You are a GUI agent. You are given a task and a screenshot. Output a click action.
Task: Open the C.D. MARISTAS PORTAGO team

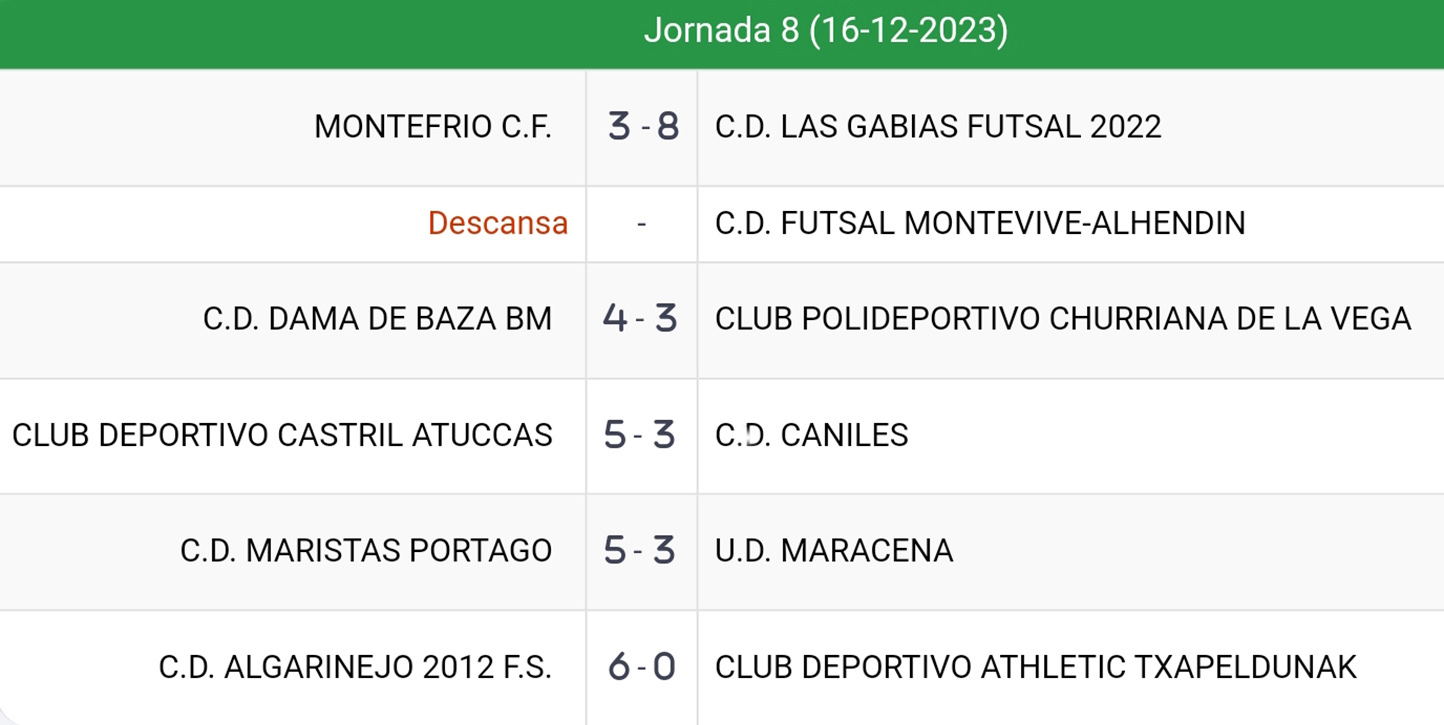[x=366, y=551]
